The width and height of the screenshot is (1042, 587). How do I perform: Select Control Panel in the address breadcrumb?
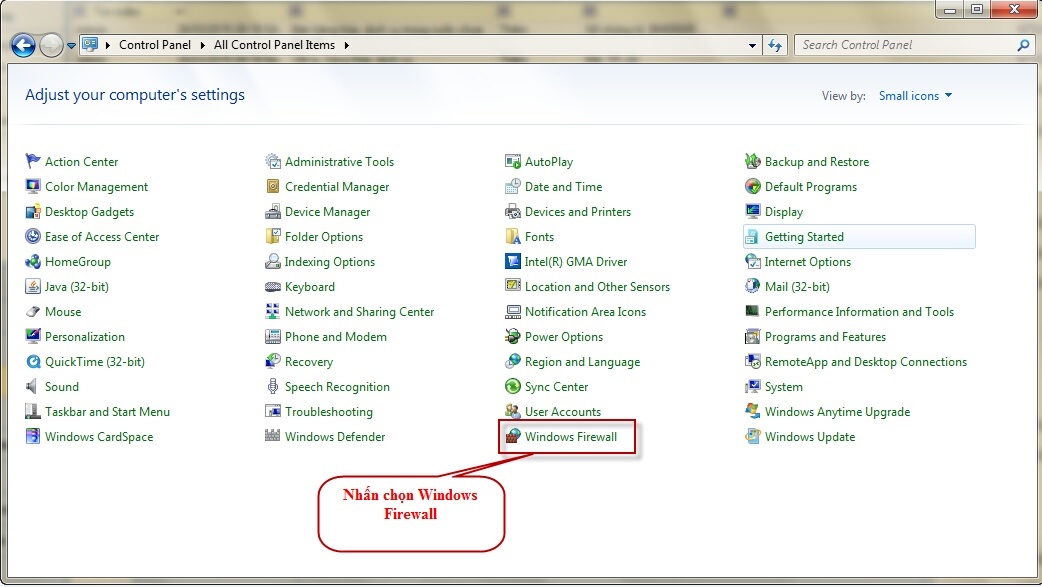pos(155,45)
